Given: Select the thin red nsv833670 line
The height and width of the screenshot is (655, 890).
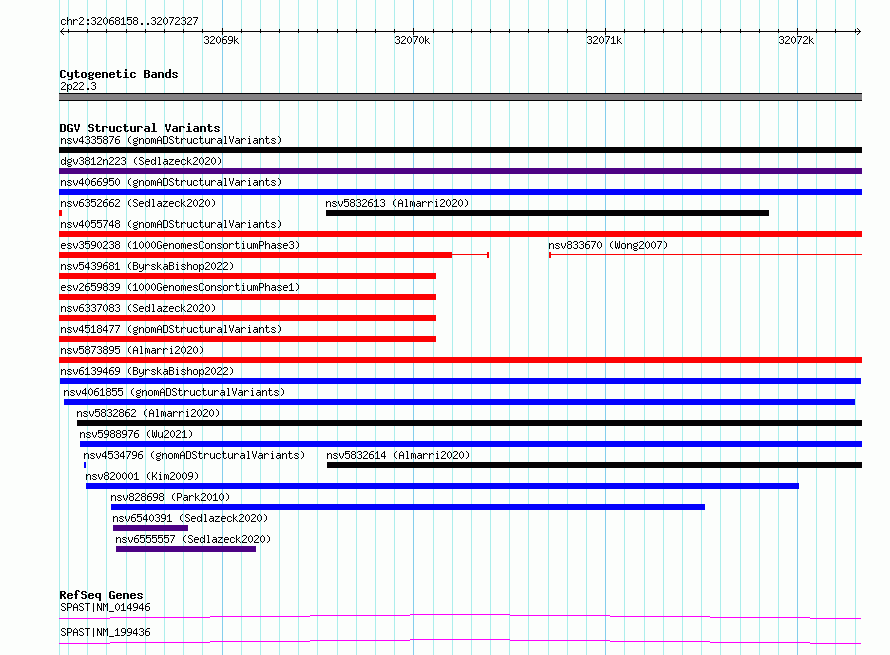Looking at the screenshot, I should click(706, 255).
